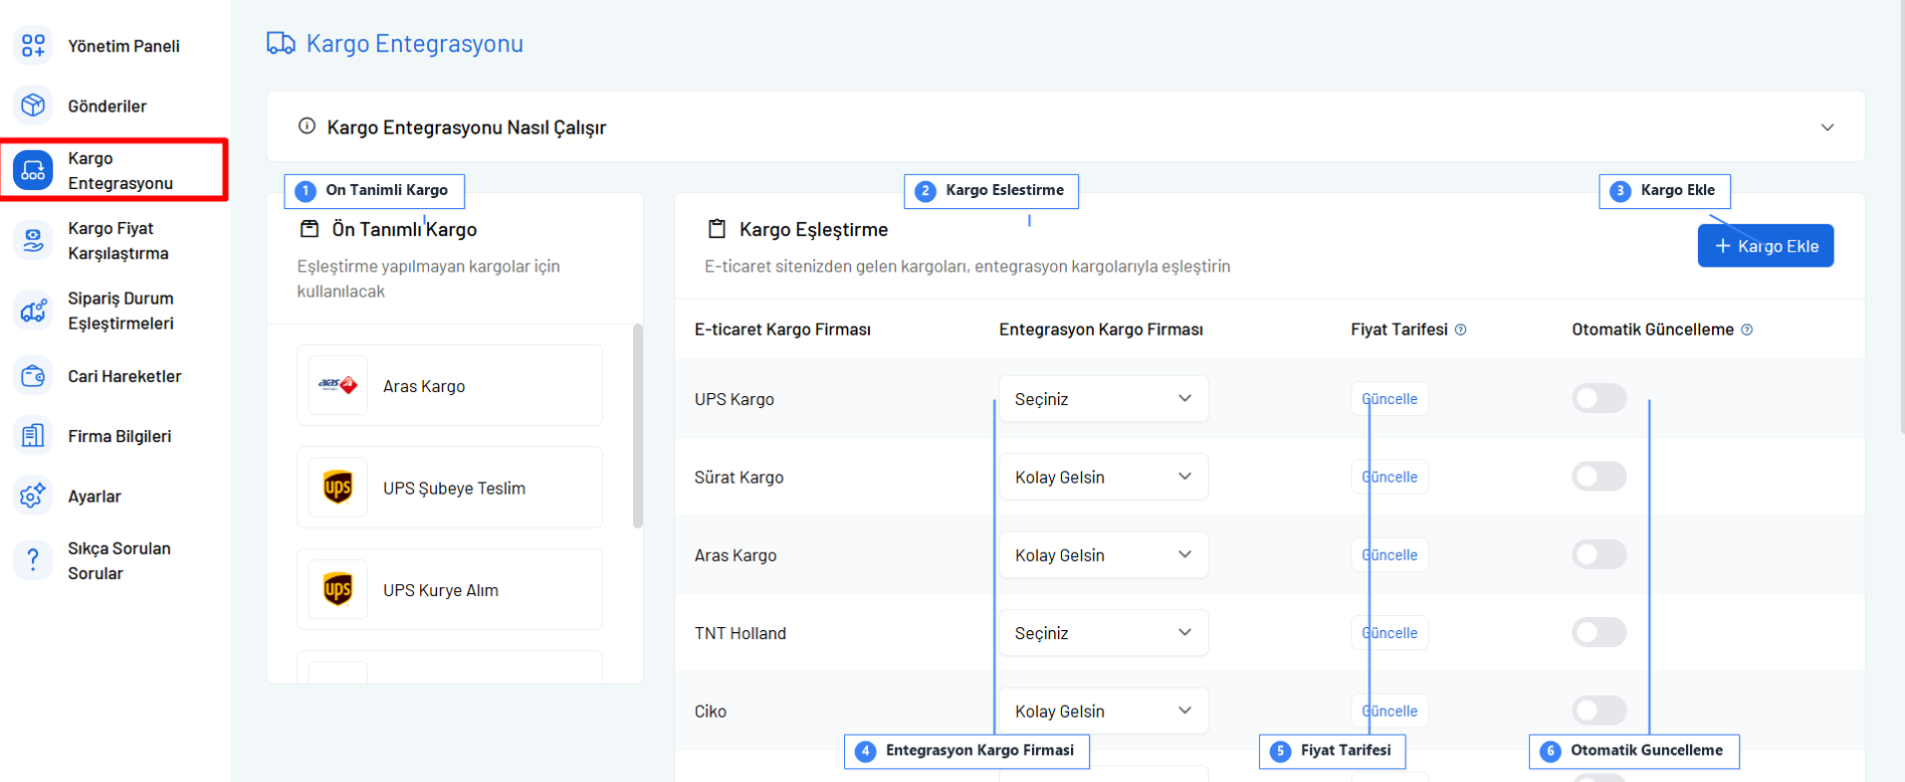Open Gönderiler via its box icon
The width and height of the screenshot is (1905, 782).
(x=33, y=105)
